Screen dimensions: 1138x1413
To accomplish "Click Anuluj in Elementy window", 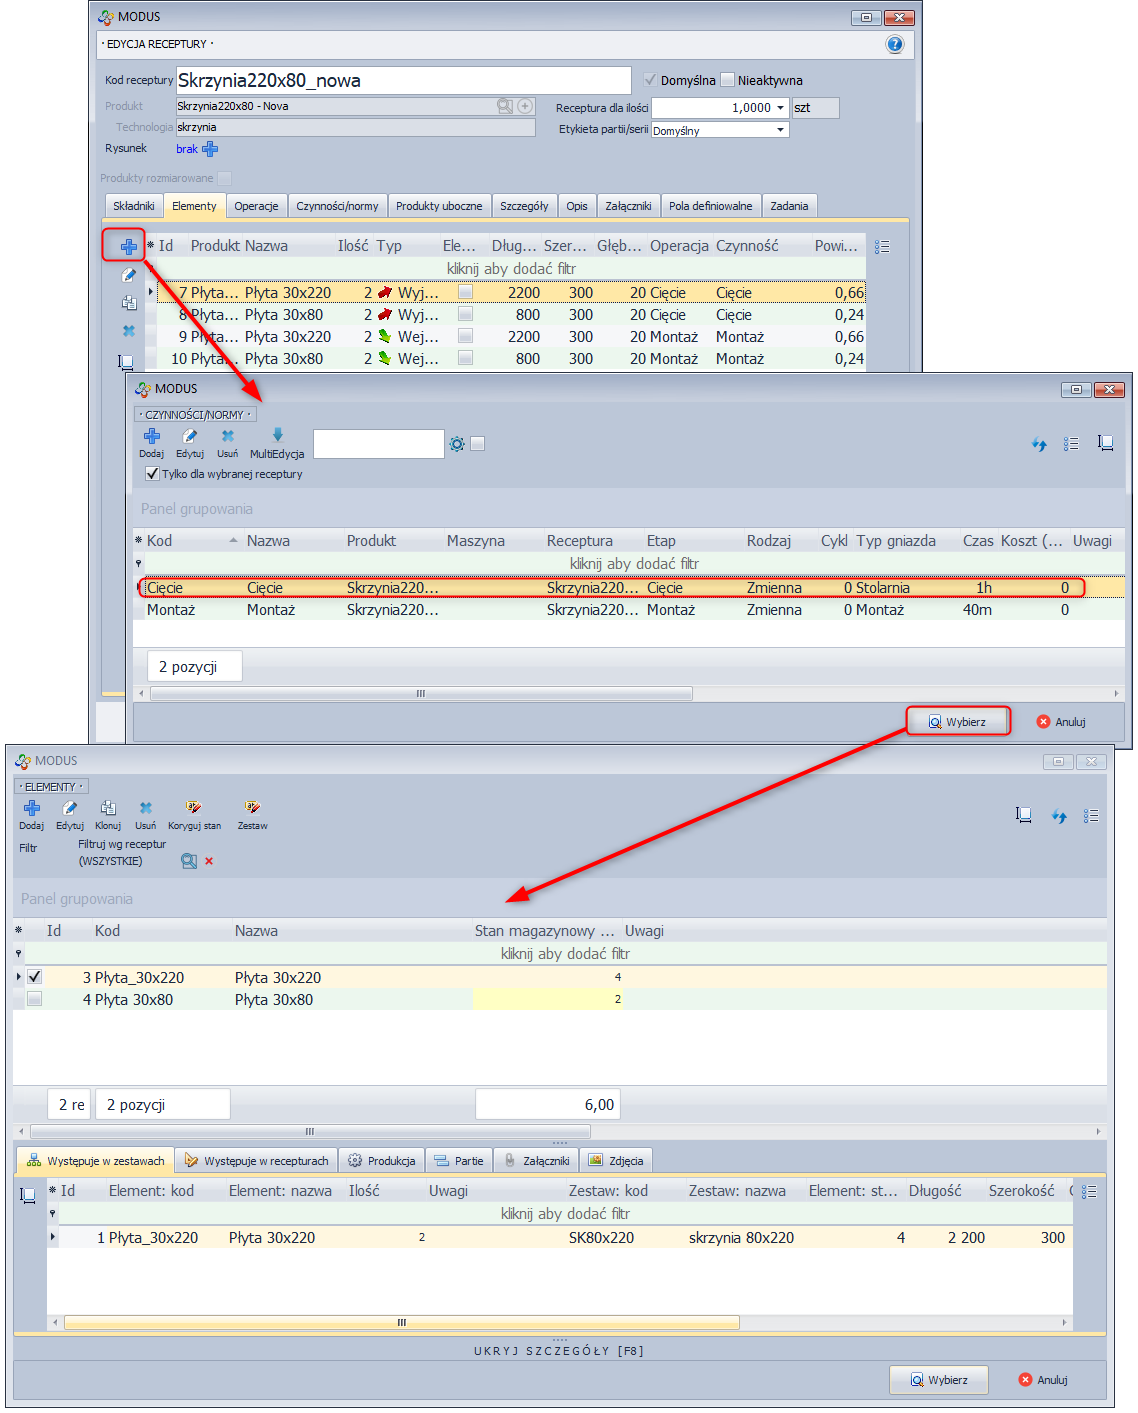I will [1043, 1380].
